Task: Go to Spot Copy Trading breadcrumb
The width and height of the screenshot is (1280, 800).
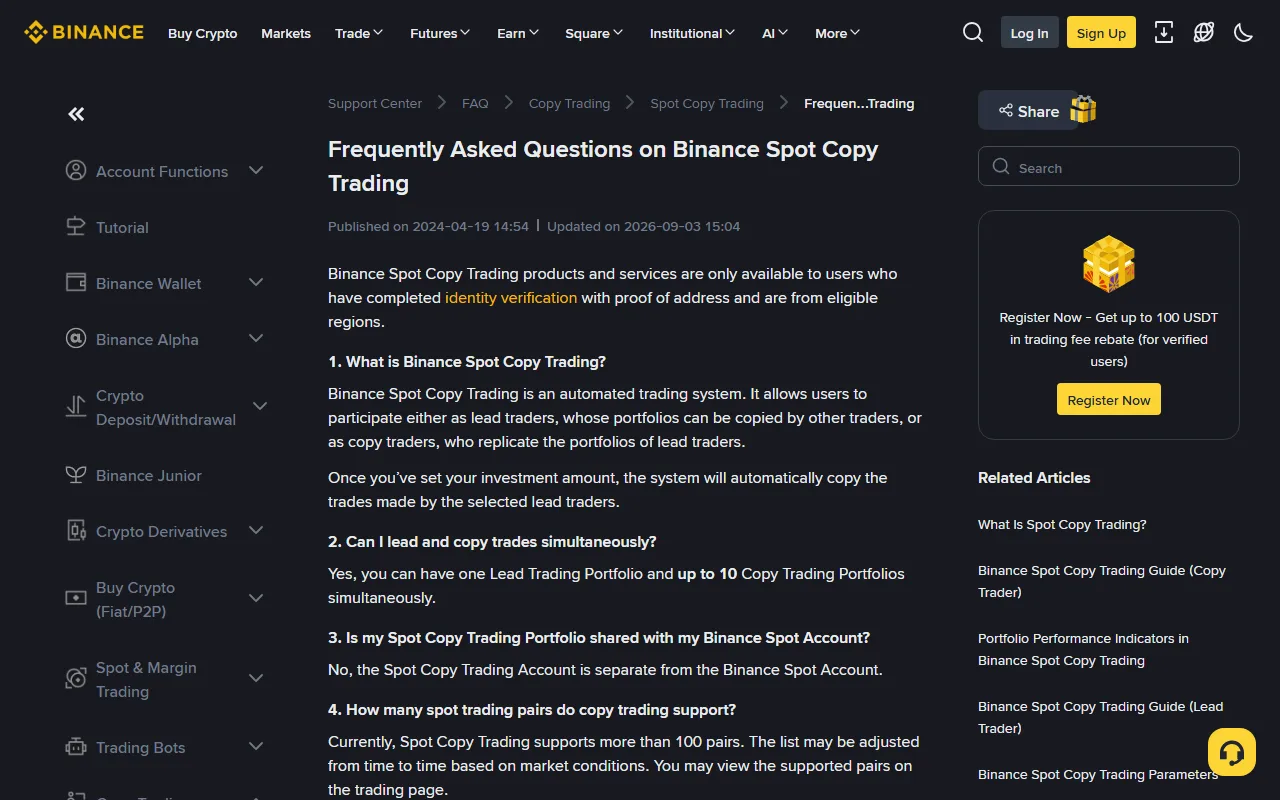Action: click(x=707, y=103)
